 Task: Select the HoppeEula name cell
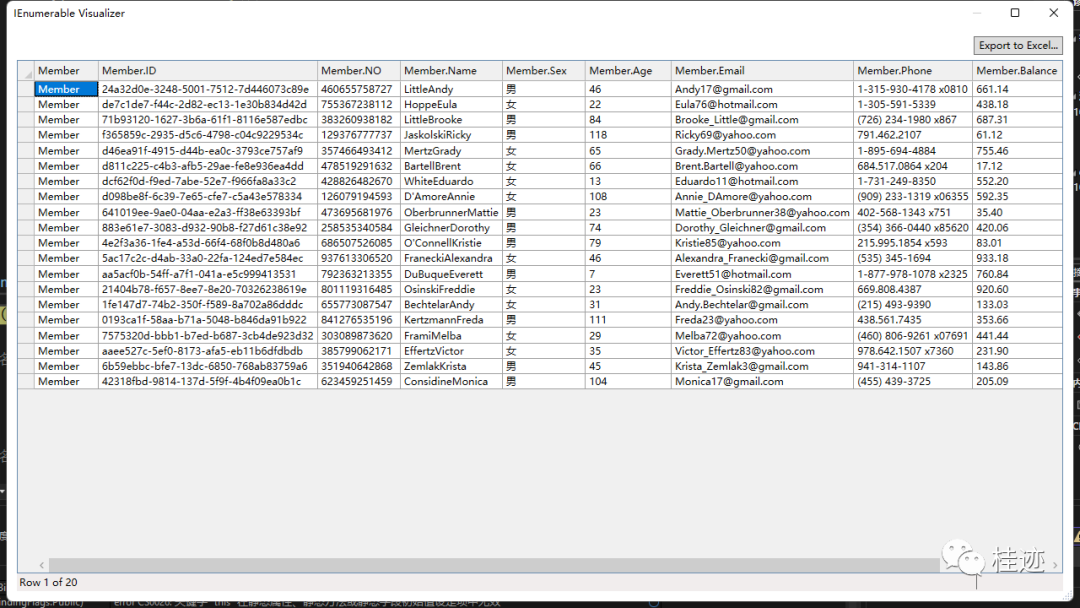451,104
